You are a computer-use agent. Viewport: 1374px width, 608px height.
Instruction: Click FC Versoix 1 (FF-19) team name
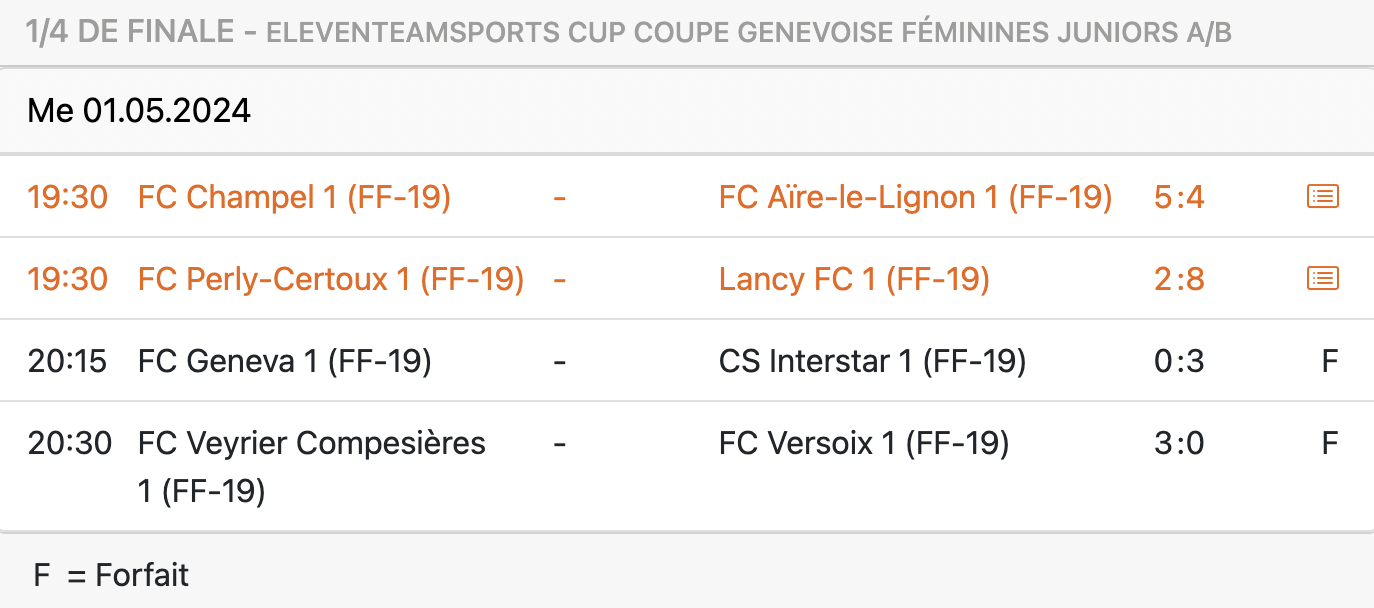pos(863,443)
